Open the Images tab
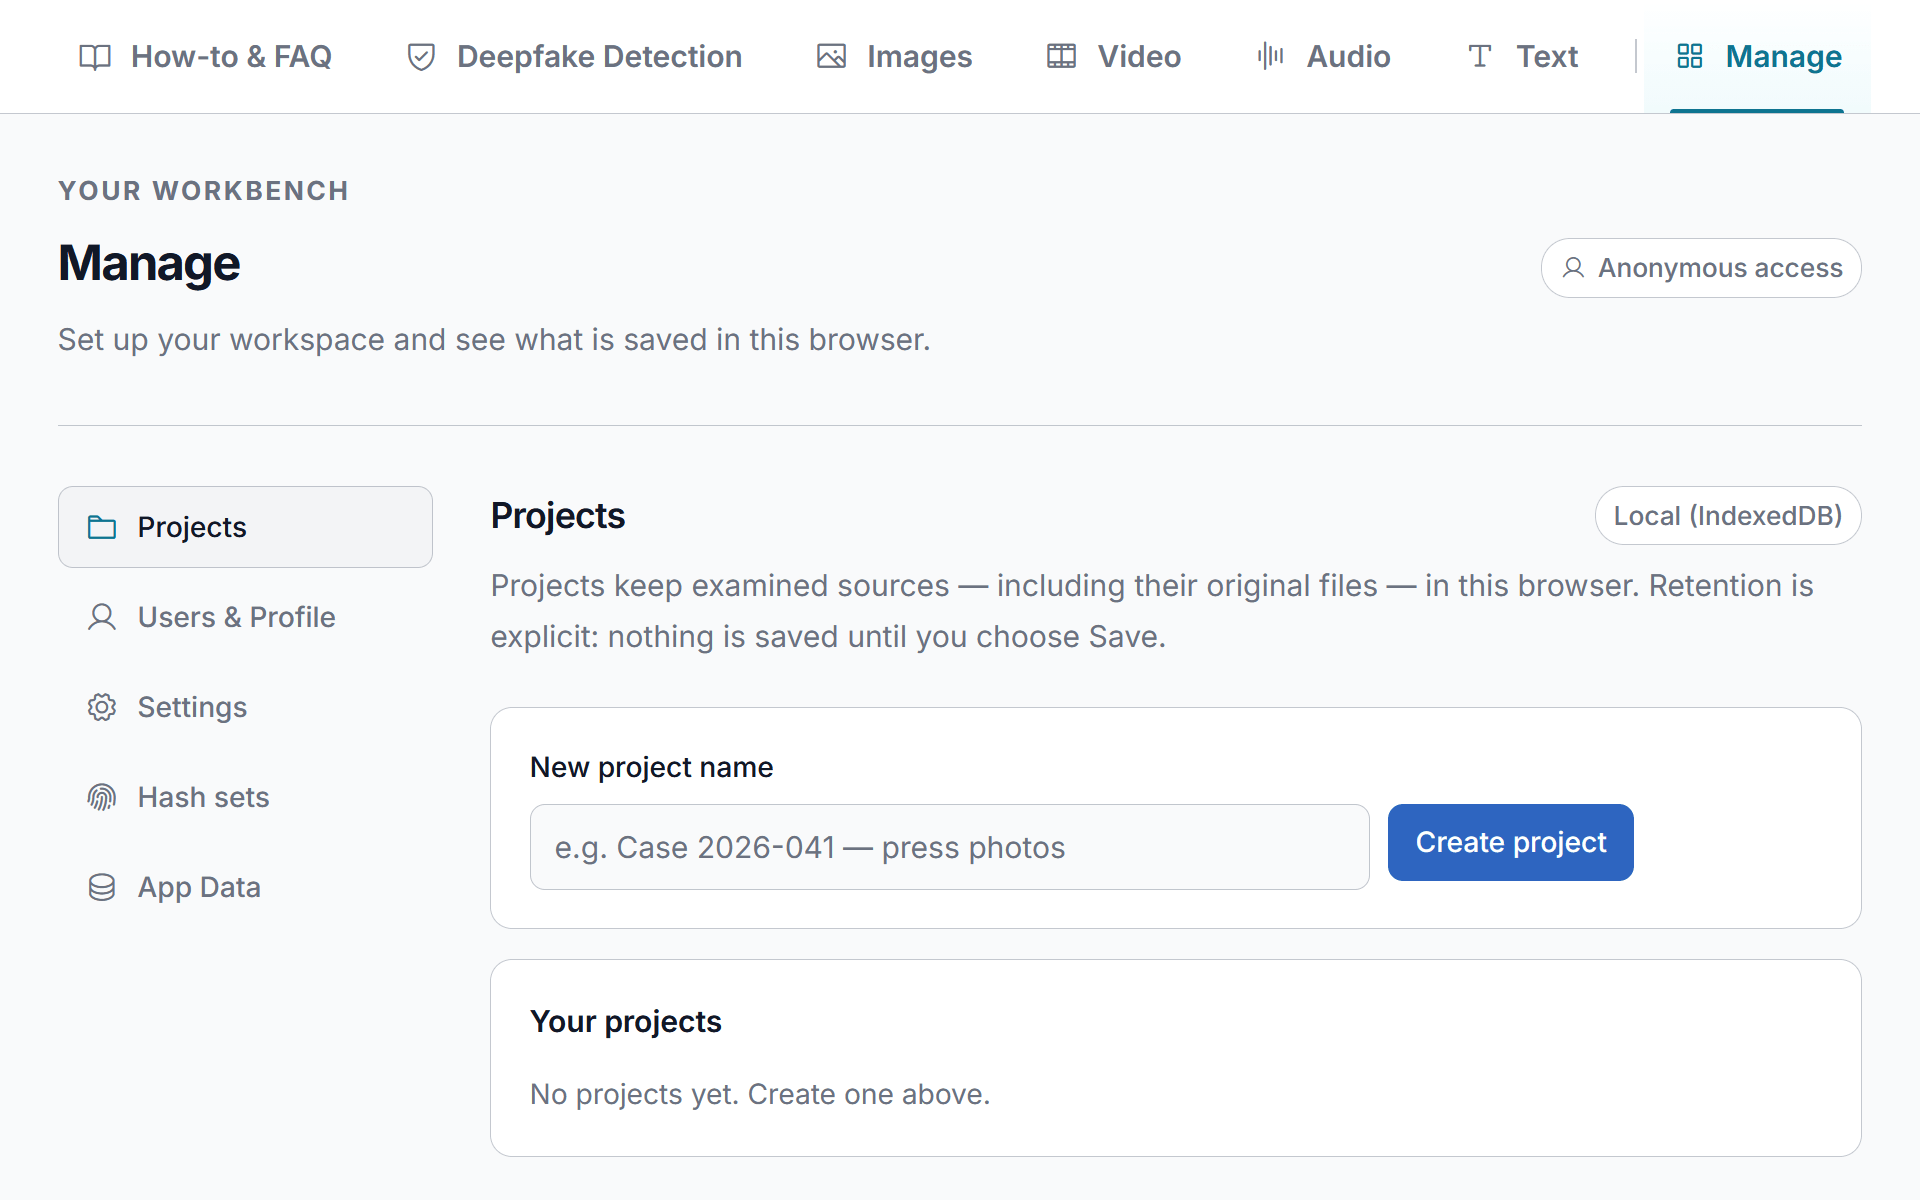 click(894, 56)
